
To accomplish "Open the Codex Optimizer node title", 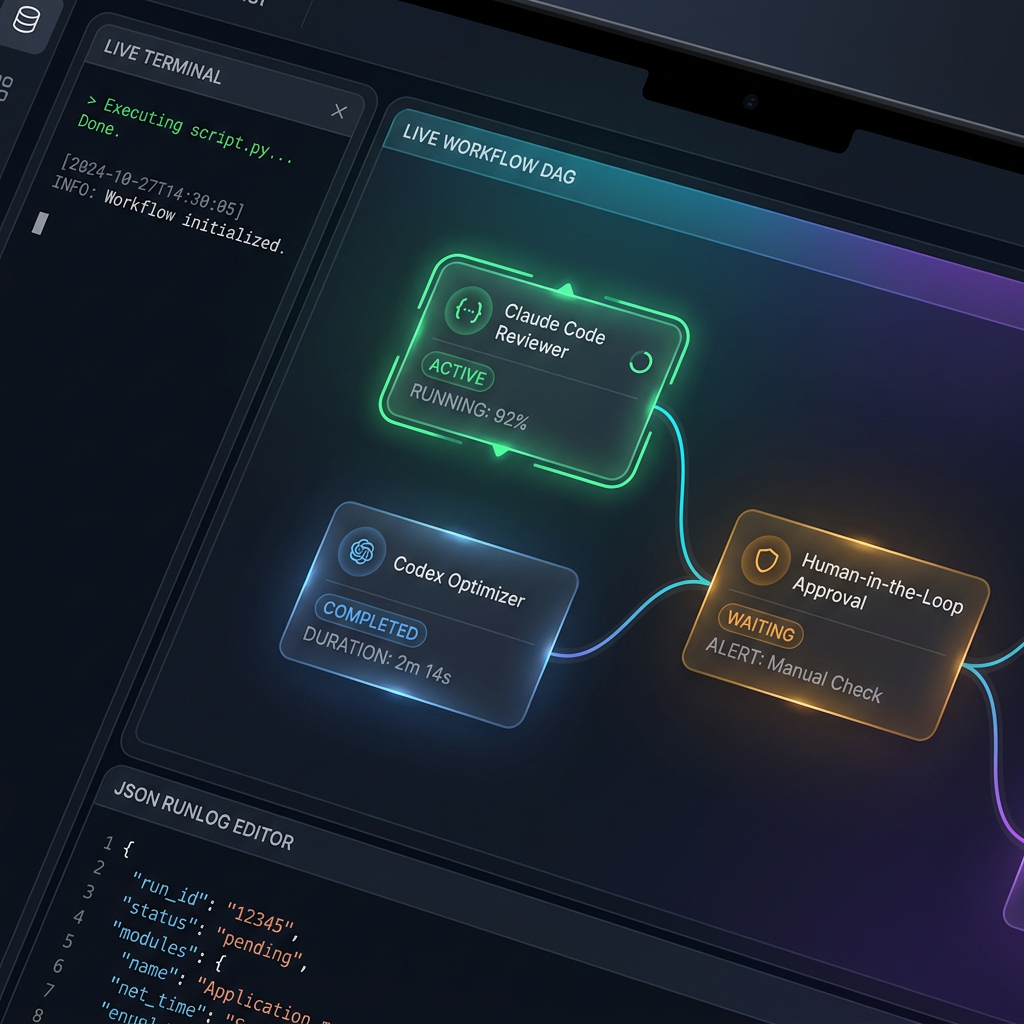I will tap(459, 582).
